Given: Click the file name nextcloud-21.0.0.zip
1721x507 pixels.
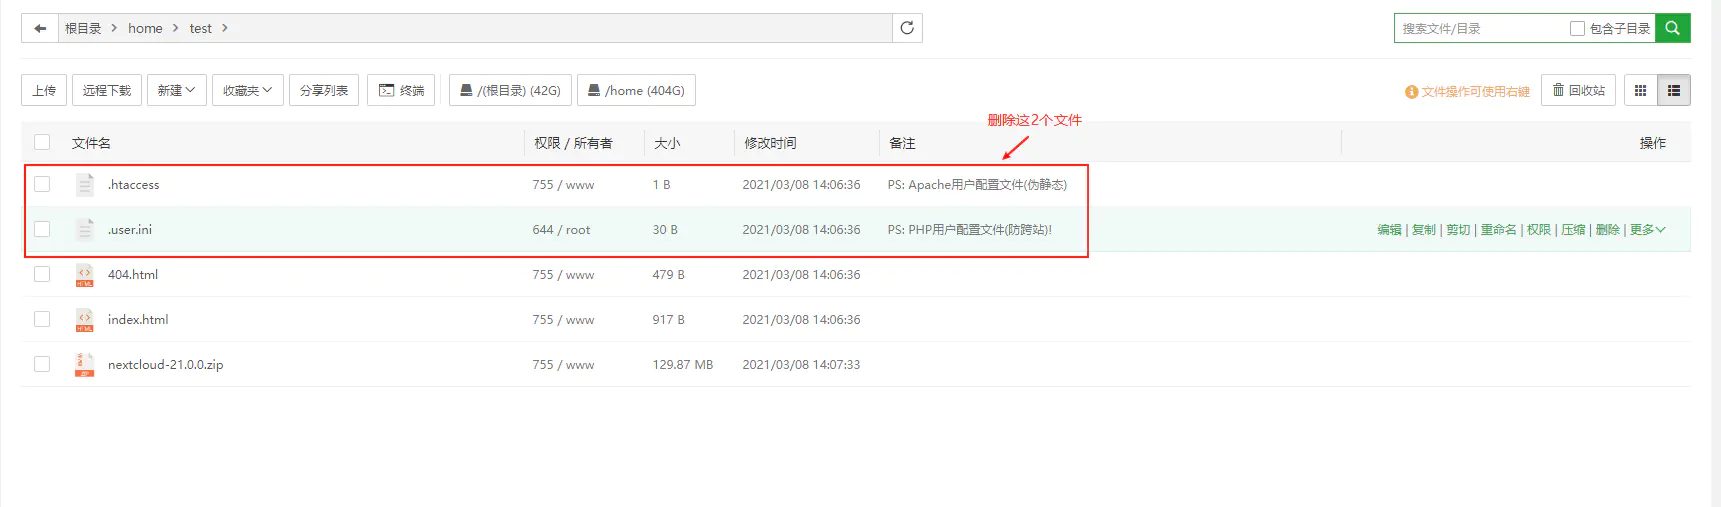Looking at the screenshot, I should [166, 365].
